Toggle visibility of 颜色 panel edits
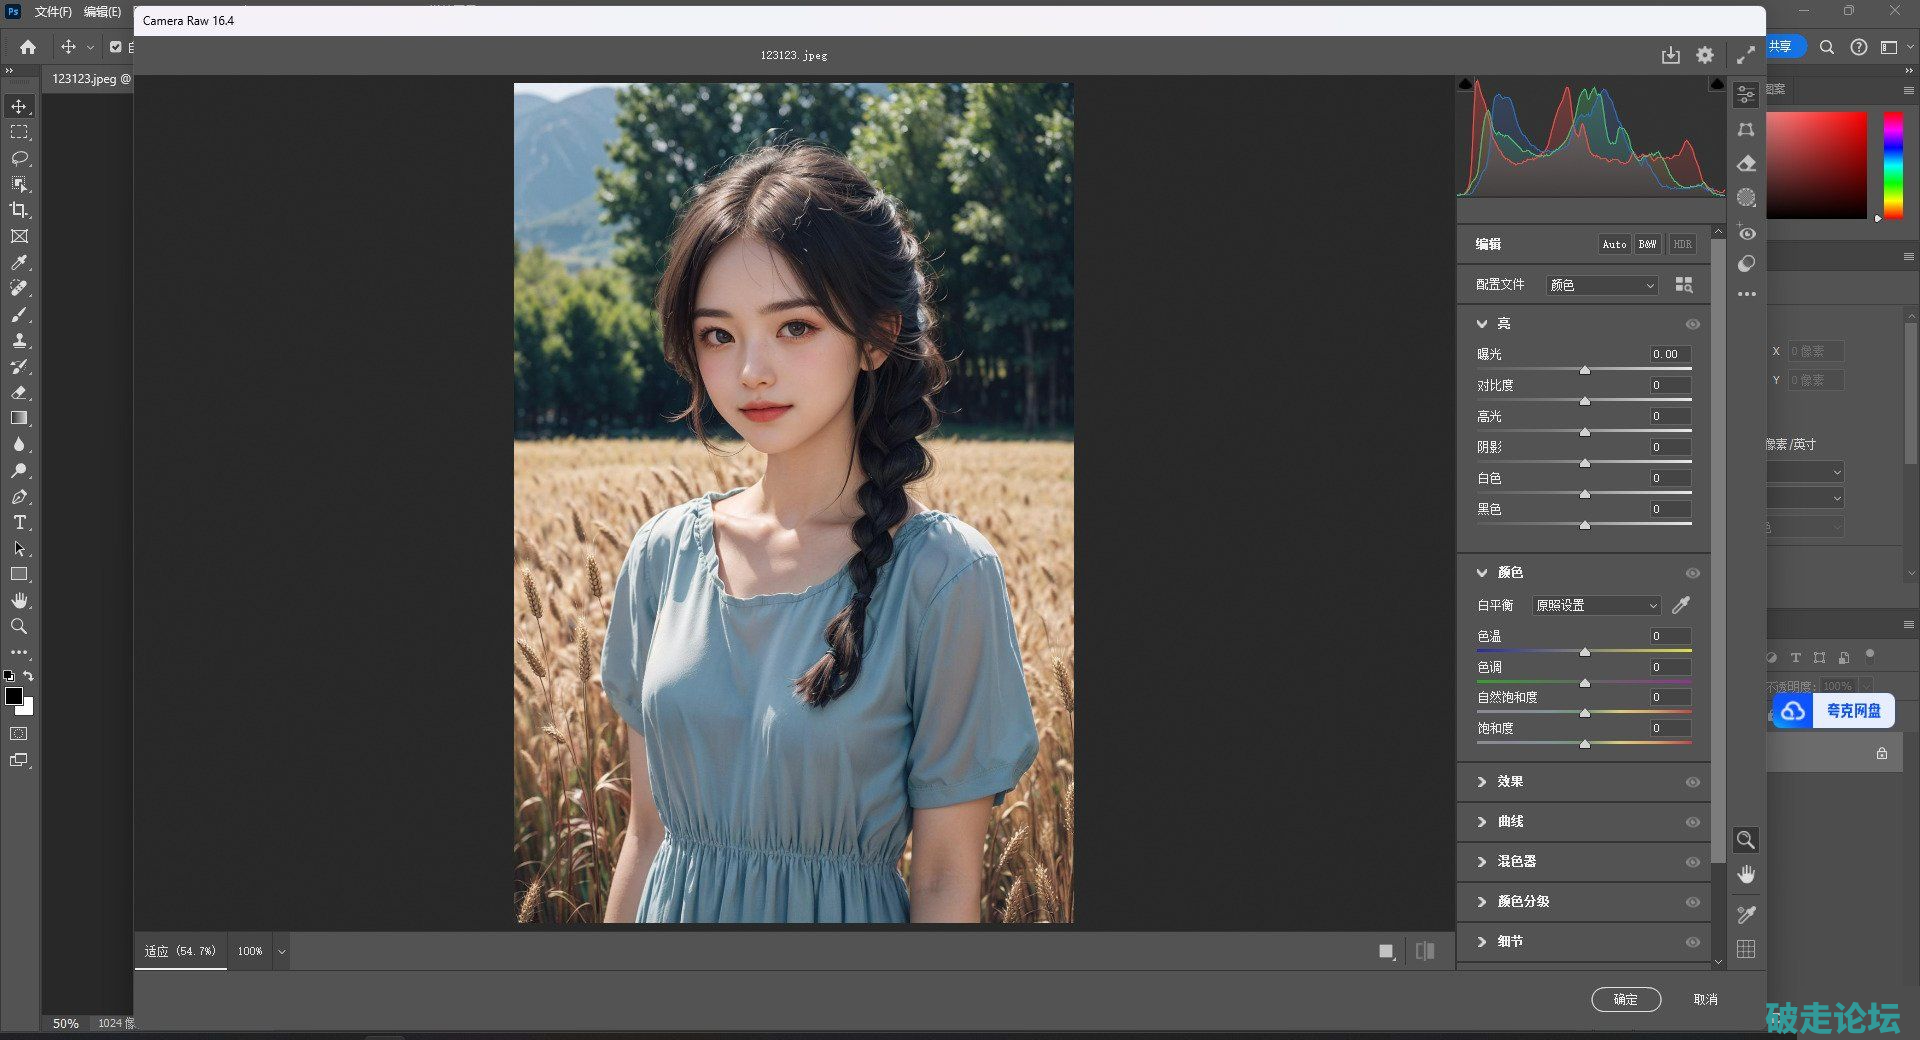The height and width of the screenshot is (1040, 1920). [1692, 573]
